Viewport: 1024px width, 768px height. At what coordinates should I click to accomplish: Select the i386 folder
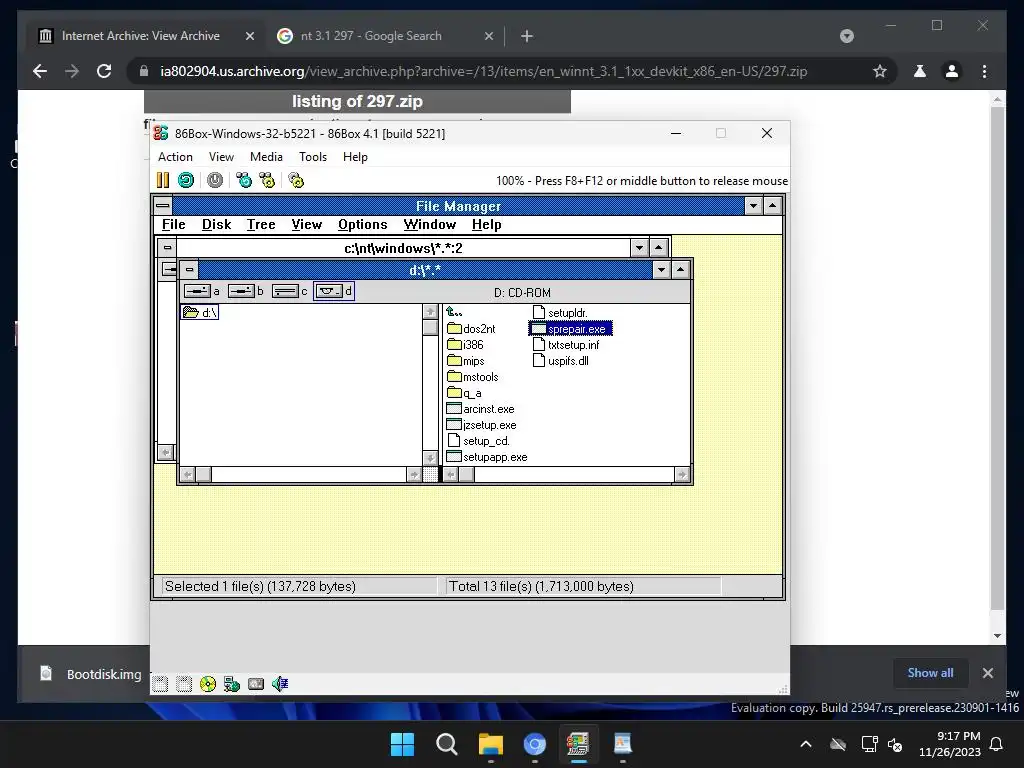[466, 345]
